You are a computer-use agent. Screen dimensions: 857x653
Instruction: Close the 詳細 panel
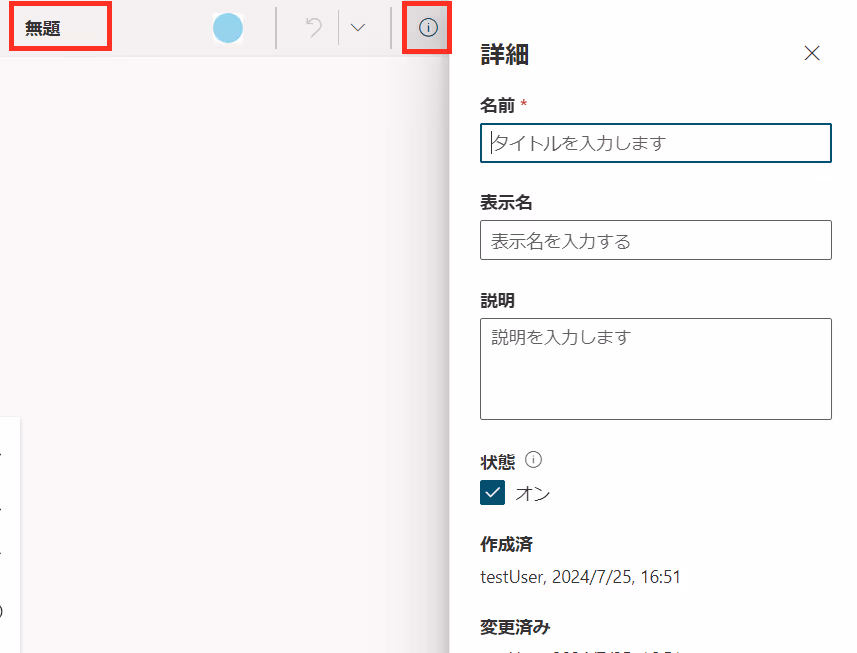tap(812, 53)
